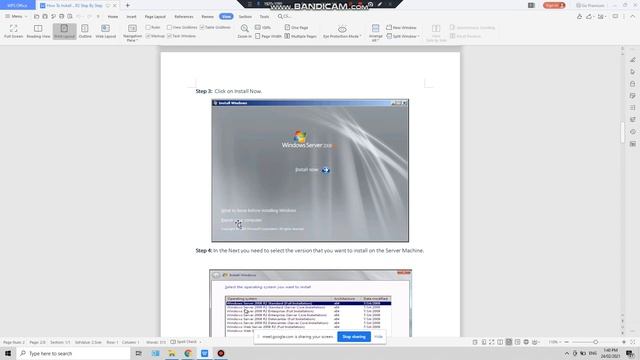Toggle the Markup checkbox

[155, 36]
